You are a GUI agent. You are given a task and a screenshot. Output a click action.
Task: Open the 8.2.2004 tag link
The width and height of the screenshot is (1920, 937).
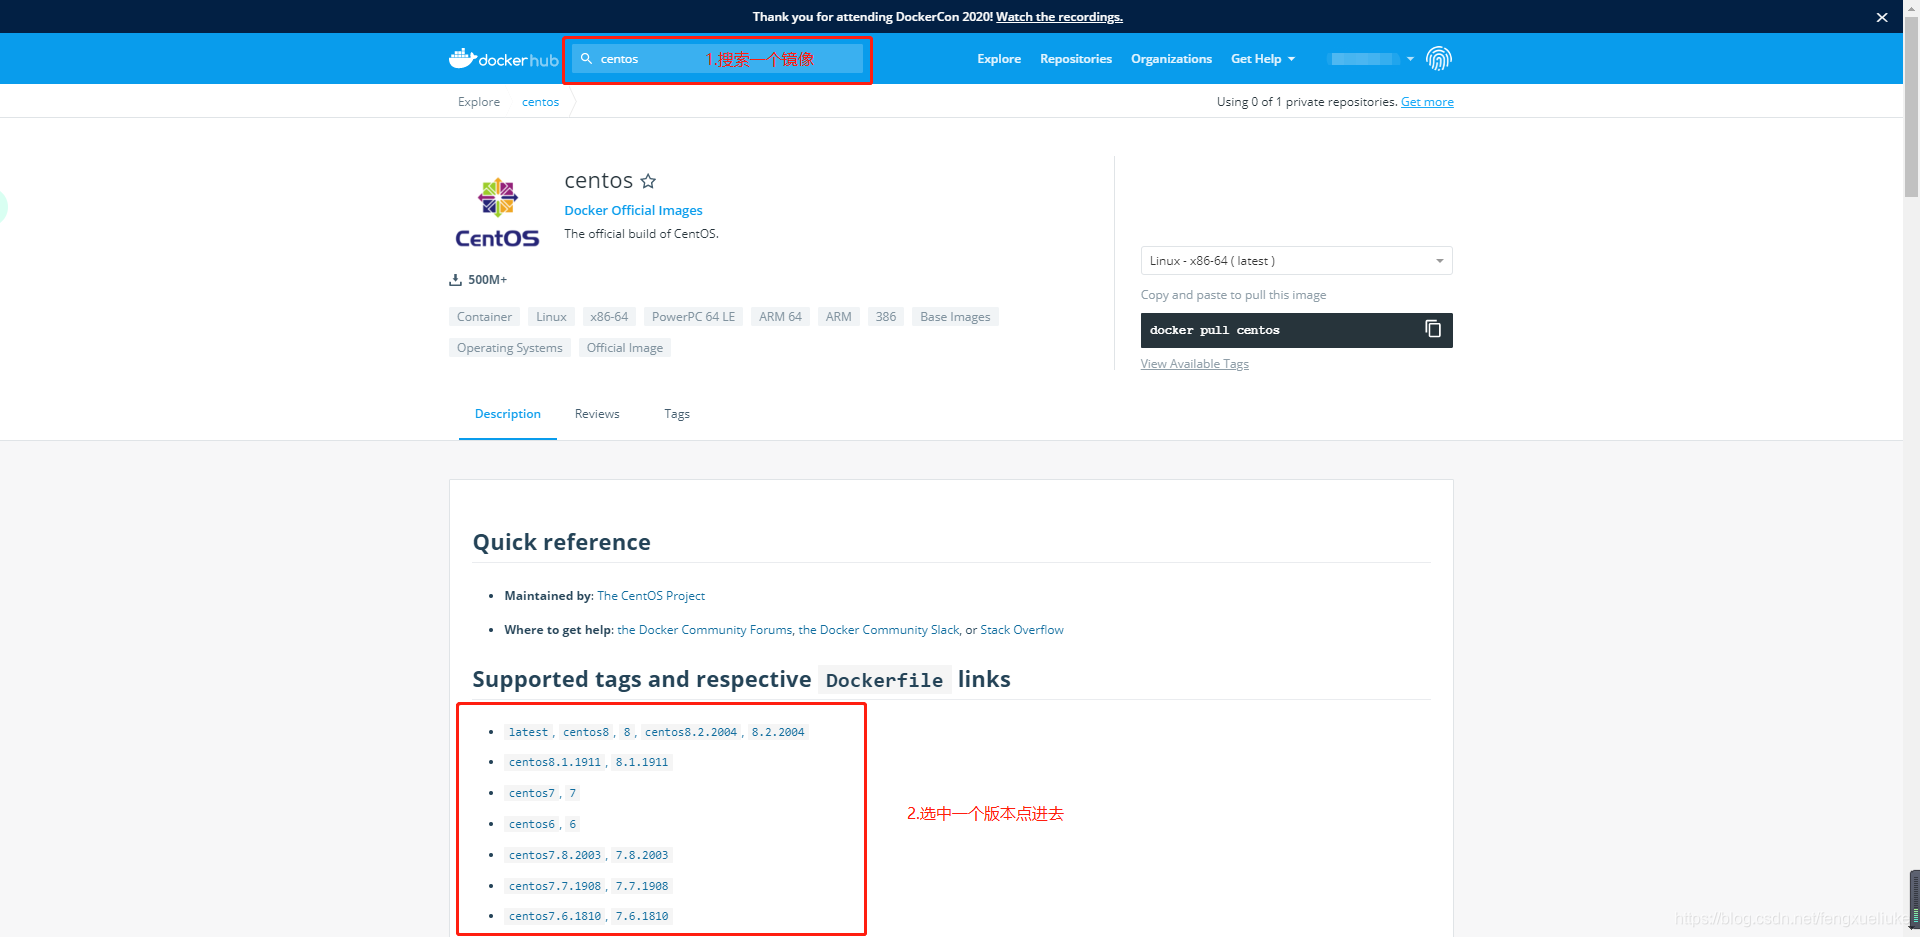click(778, 732)
